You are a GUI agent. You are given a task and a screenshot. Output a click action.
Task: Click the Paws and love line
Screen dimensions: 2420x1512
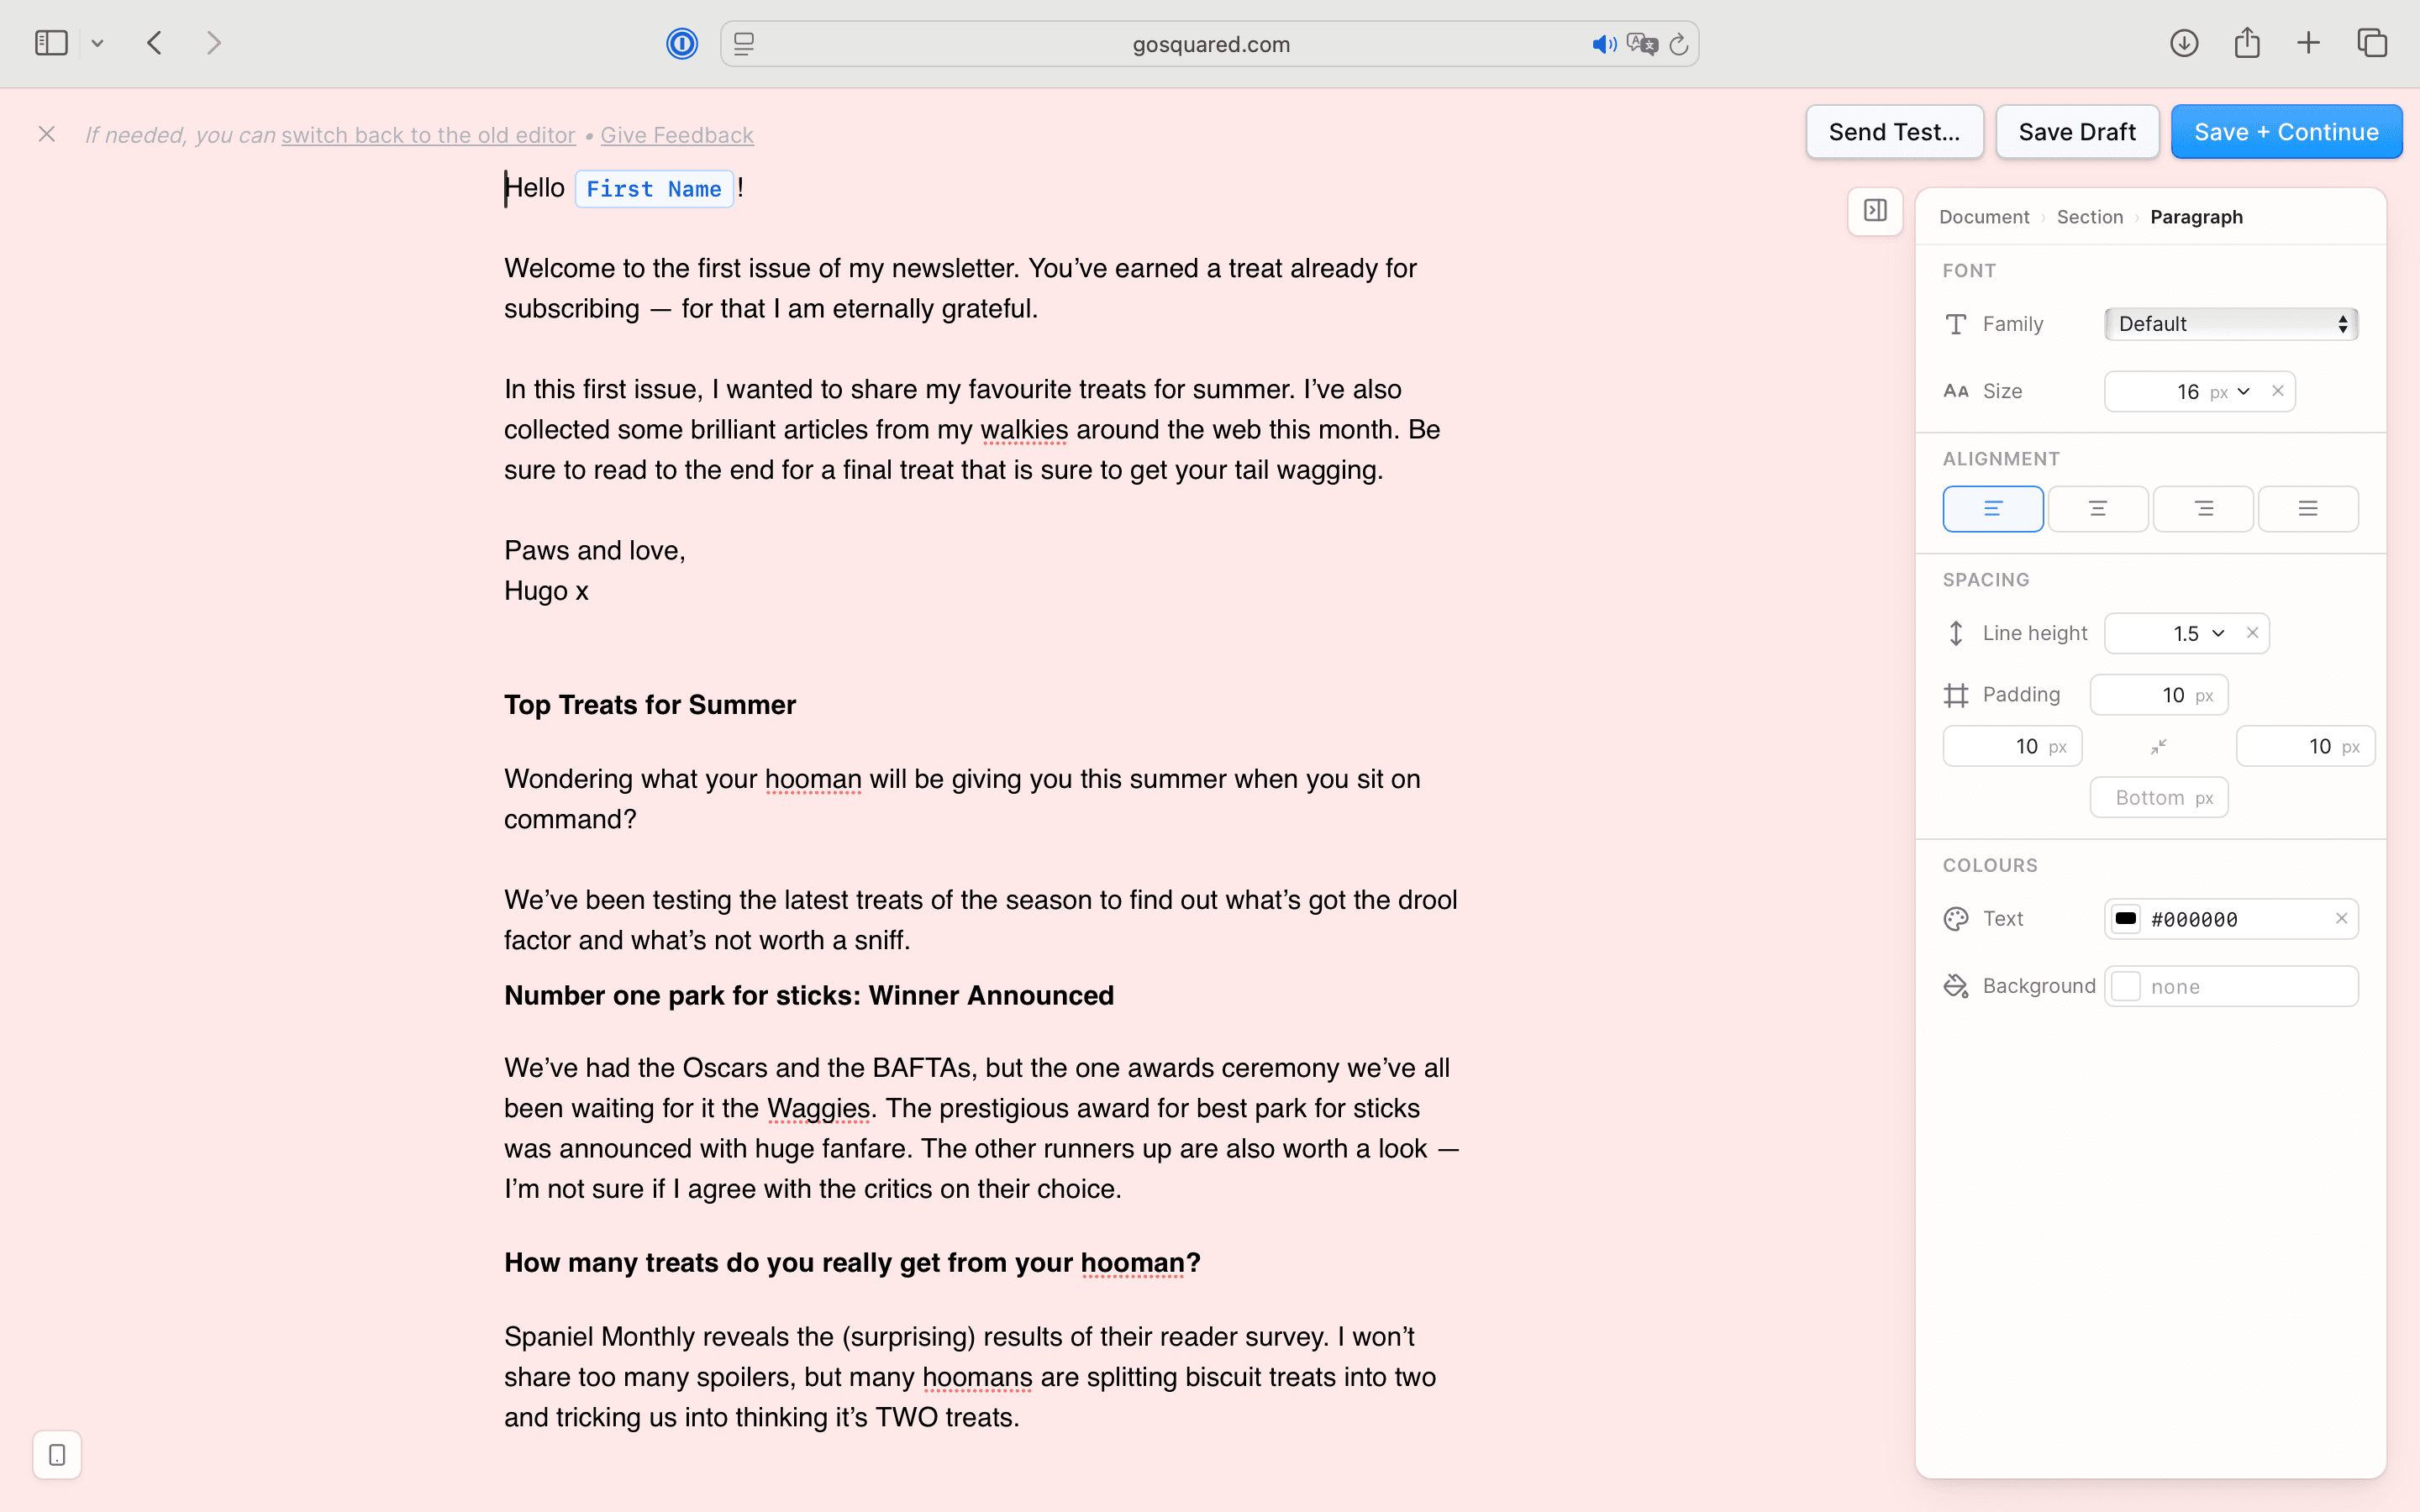595,551
